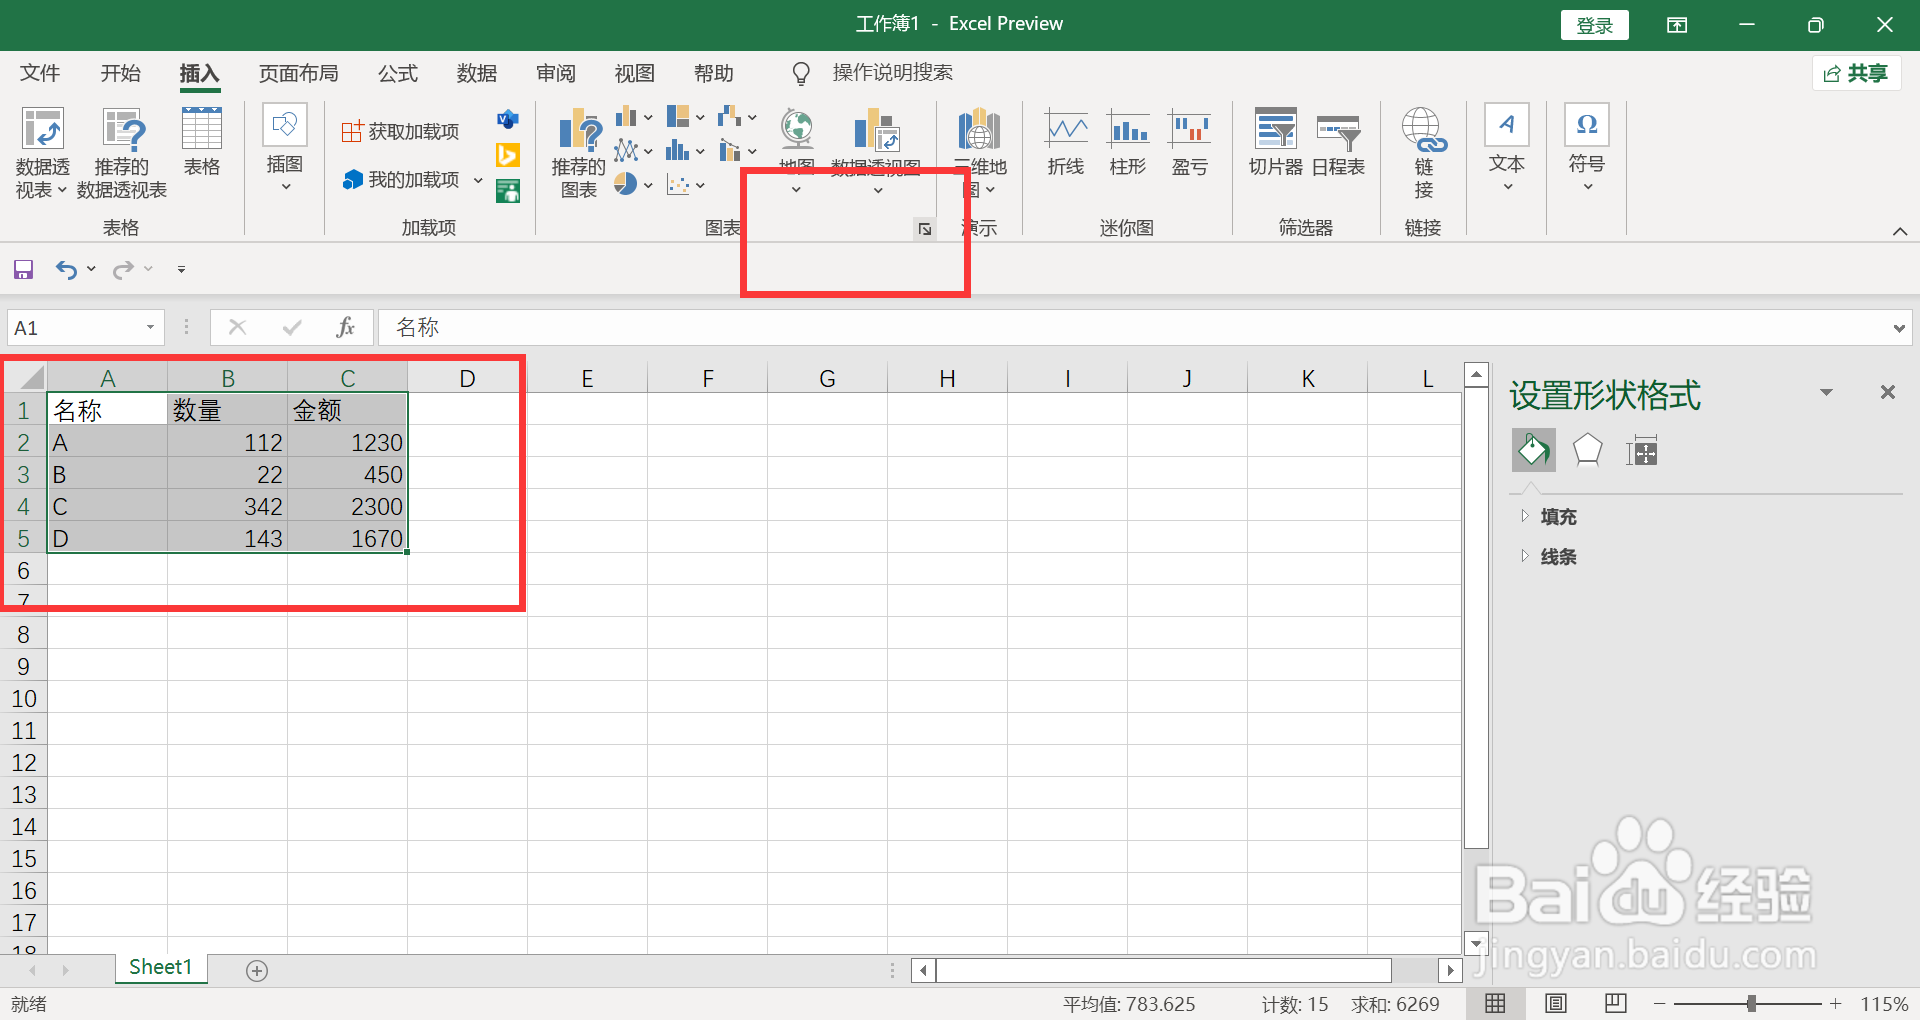This screenshot has width=1920, height=1020.
Task: Open My Add-ins (我的加载项)
Action: pos(400,180)
